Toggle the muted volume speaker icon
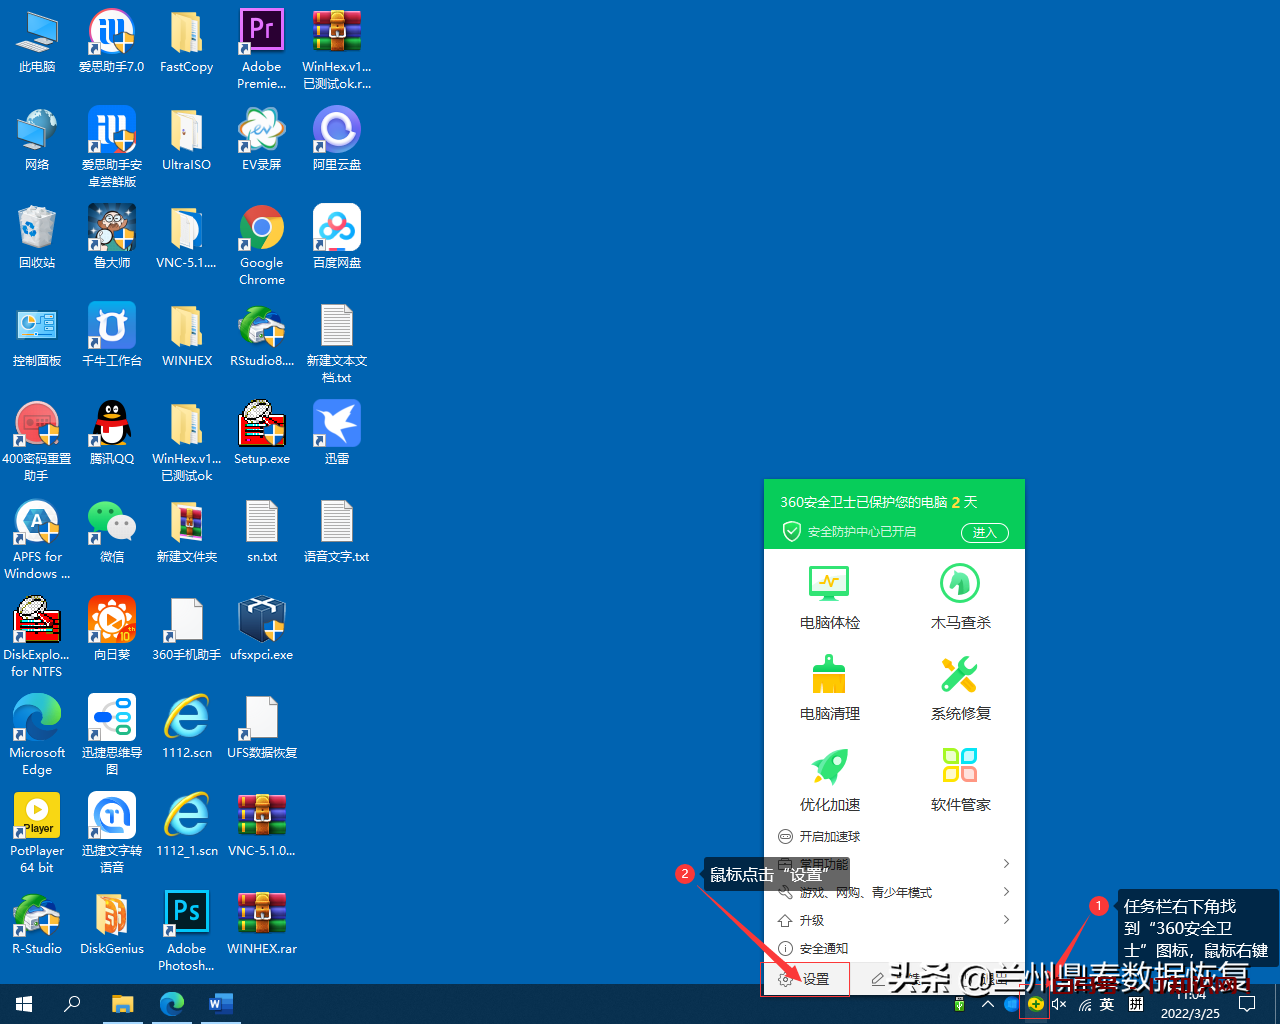1280x1024 pixels. pyautogui.click(x=1059, y=1004)
